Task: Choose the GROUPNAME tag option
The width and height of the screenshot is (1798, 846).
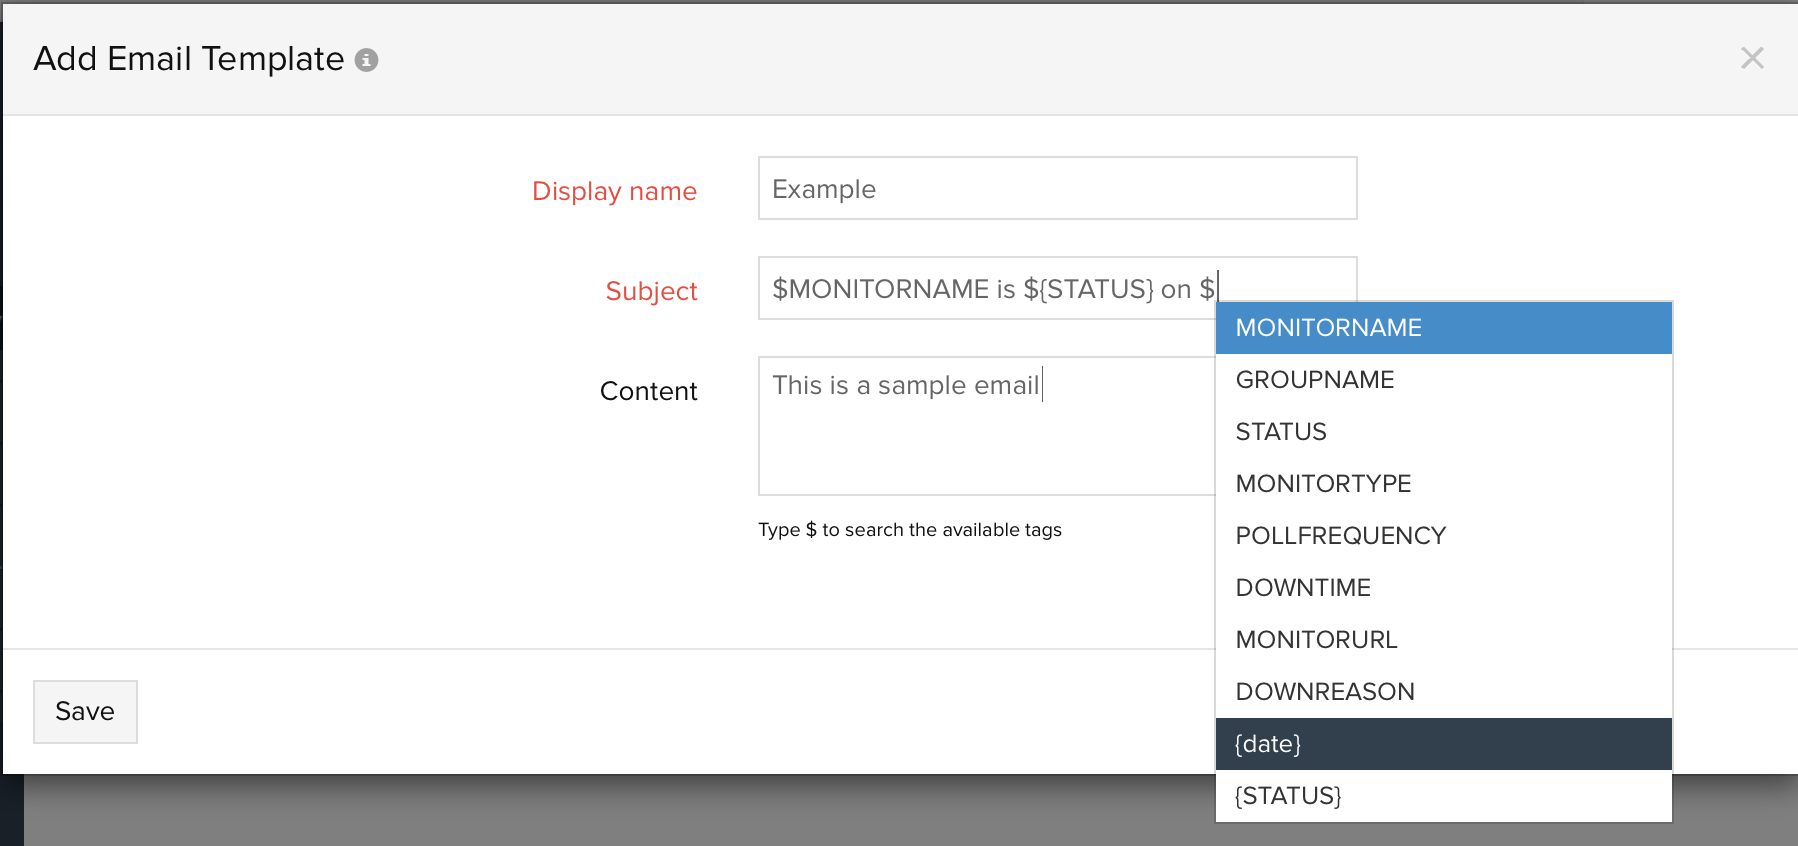Action: pos(1442,380)
